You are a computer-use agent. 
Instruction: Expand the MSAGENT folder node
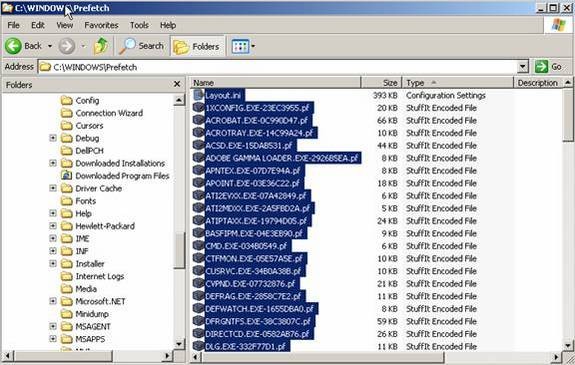point(53,326)
